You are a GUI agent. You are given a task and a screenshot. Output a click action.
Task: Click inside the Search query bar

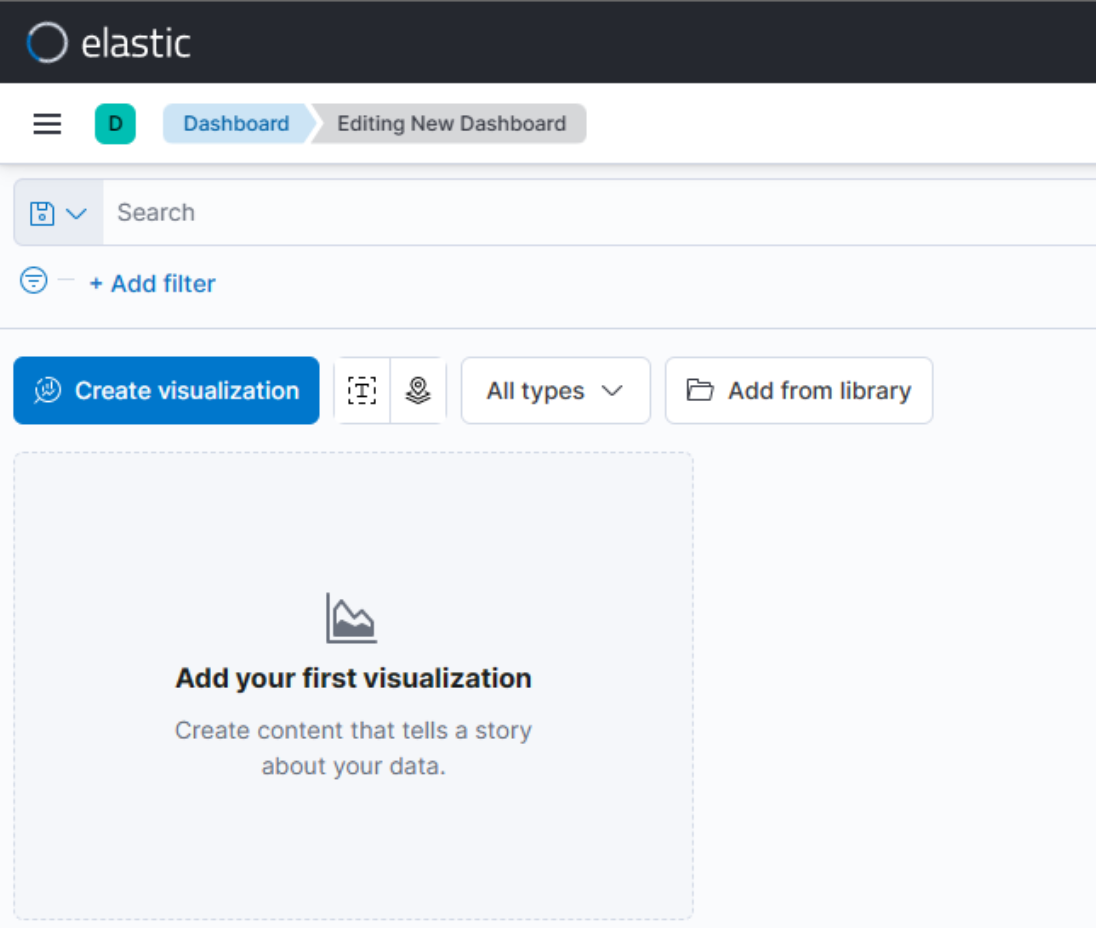400,212
